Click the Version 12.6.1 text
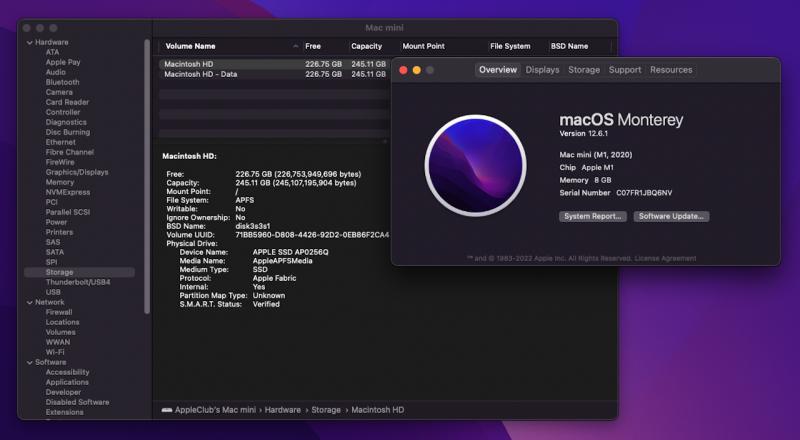This screenshot has width=800, height=440. [x=584, y=134]
